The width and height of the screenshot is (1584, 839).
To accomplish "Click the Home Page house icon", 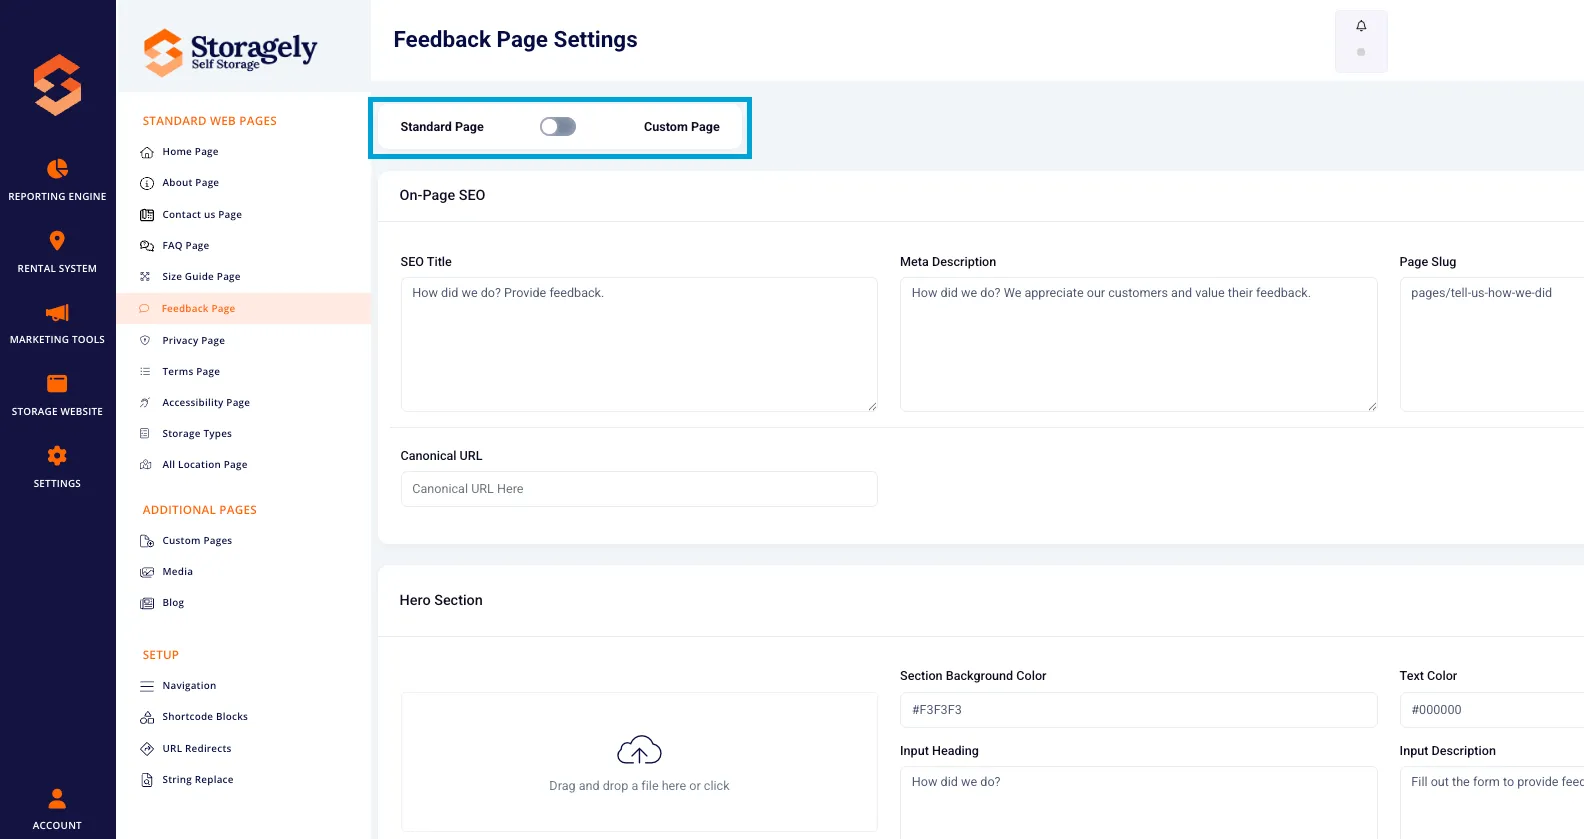I will 147,152.
